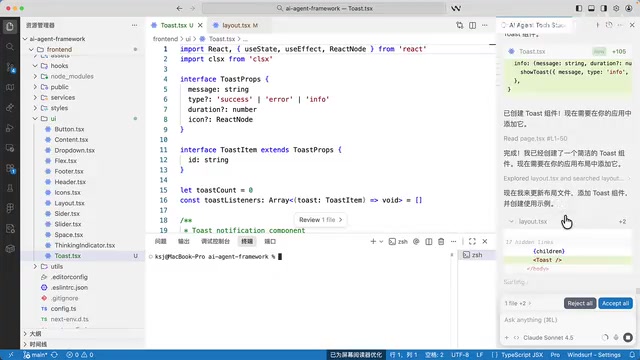640x360 pixels.
Task: Open terminal panel more actions
Action: click(453, 242)
